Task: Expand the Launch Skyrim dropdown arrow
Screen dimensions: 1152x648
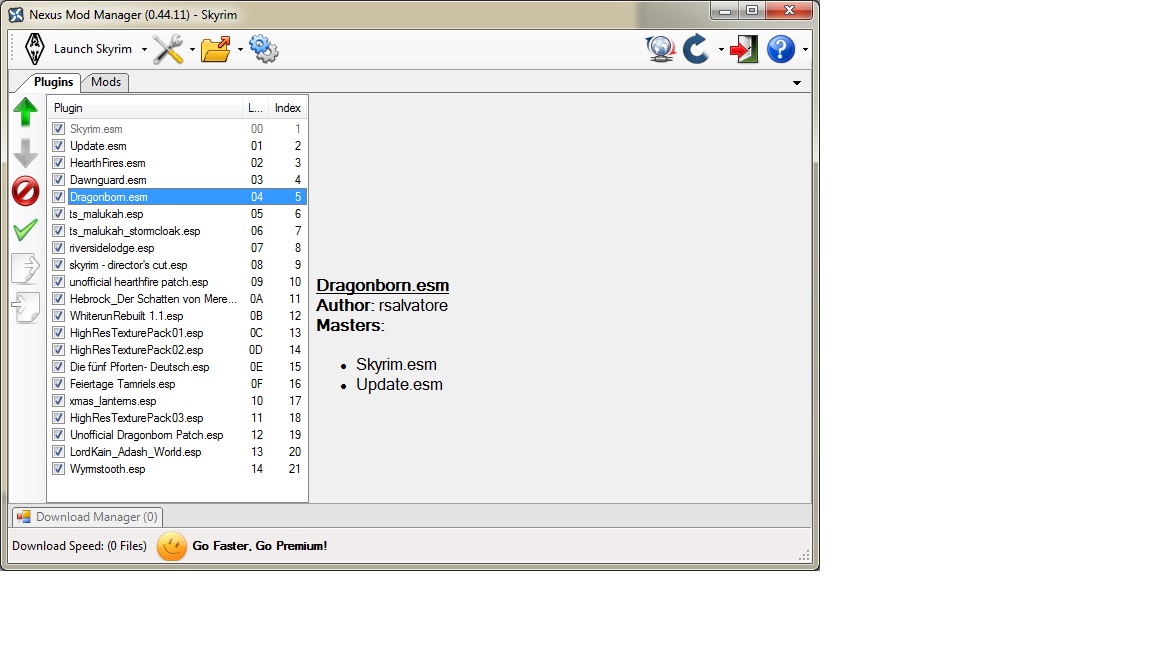Action: click(144, 50)
